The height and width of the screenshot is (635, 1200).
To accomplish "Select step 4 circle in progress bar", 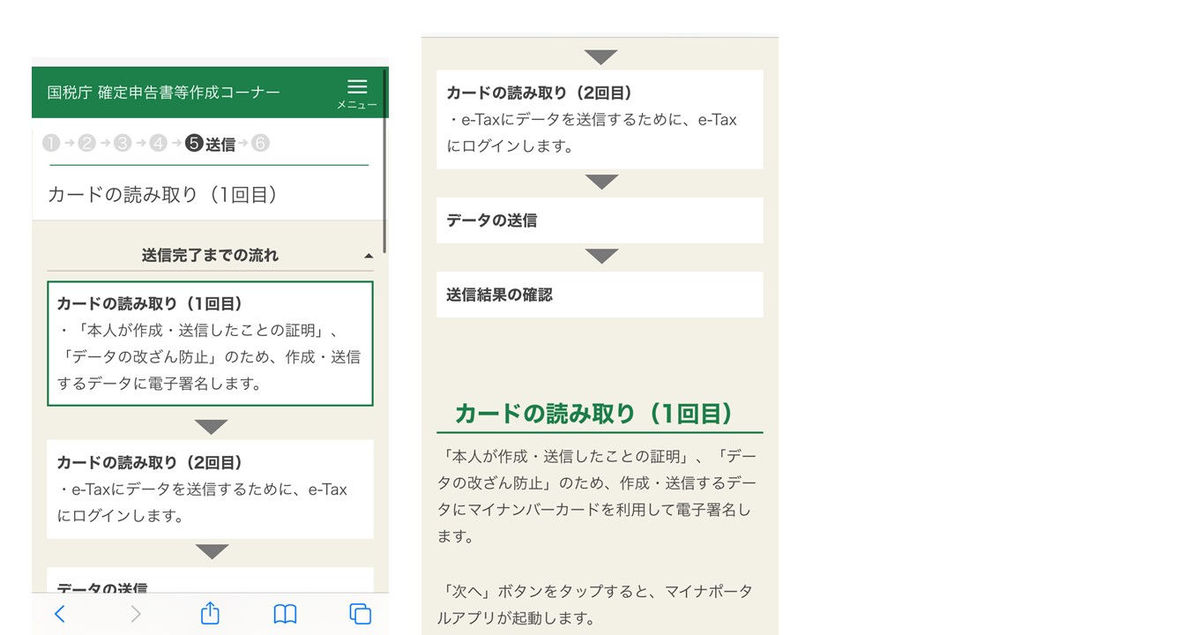I will [x=158, y=143].
